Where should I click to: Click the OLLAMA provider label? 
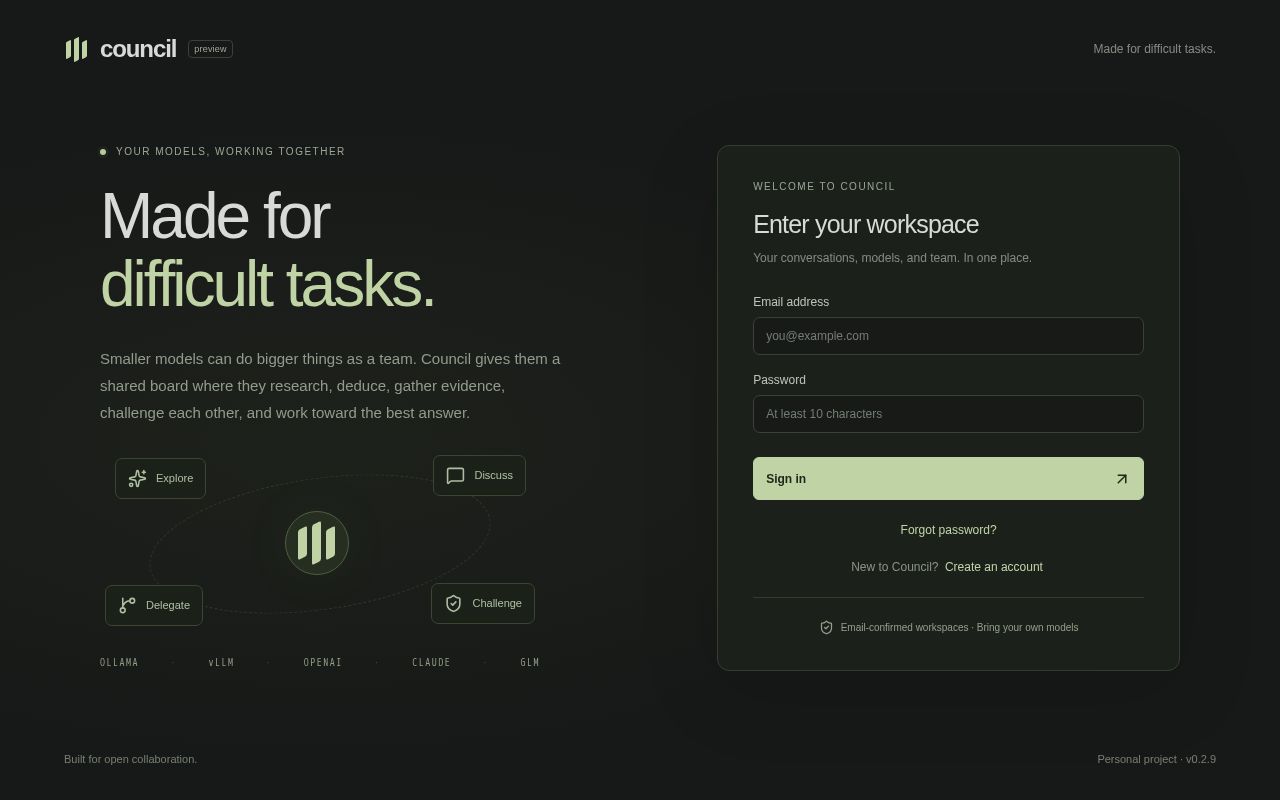119,663
